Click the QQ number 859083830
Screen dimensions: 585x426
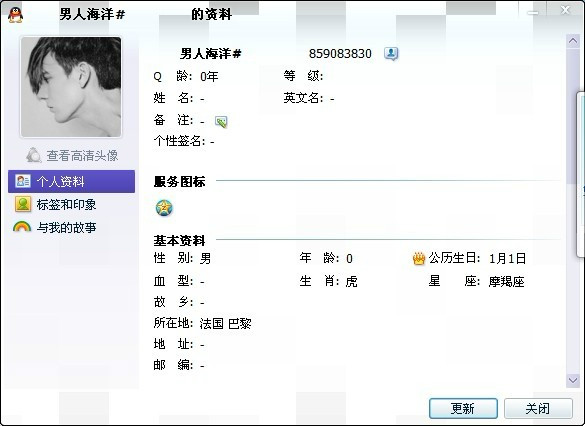(x=340, y=54)
